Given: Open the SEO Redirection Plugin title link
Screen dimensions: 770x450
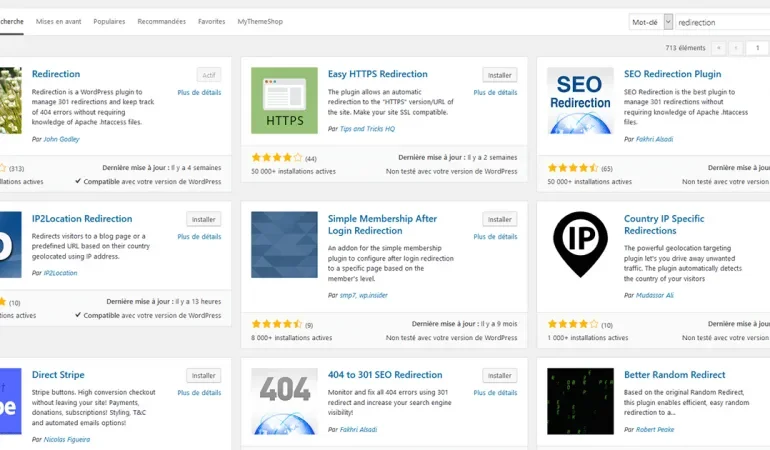Looking at the screenshot, I should (x=672, y=74).
